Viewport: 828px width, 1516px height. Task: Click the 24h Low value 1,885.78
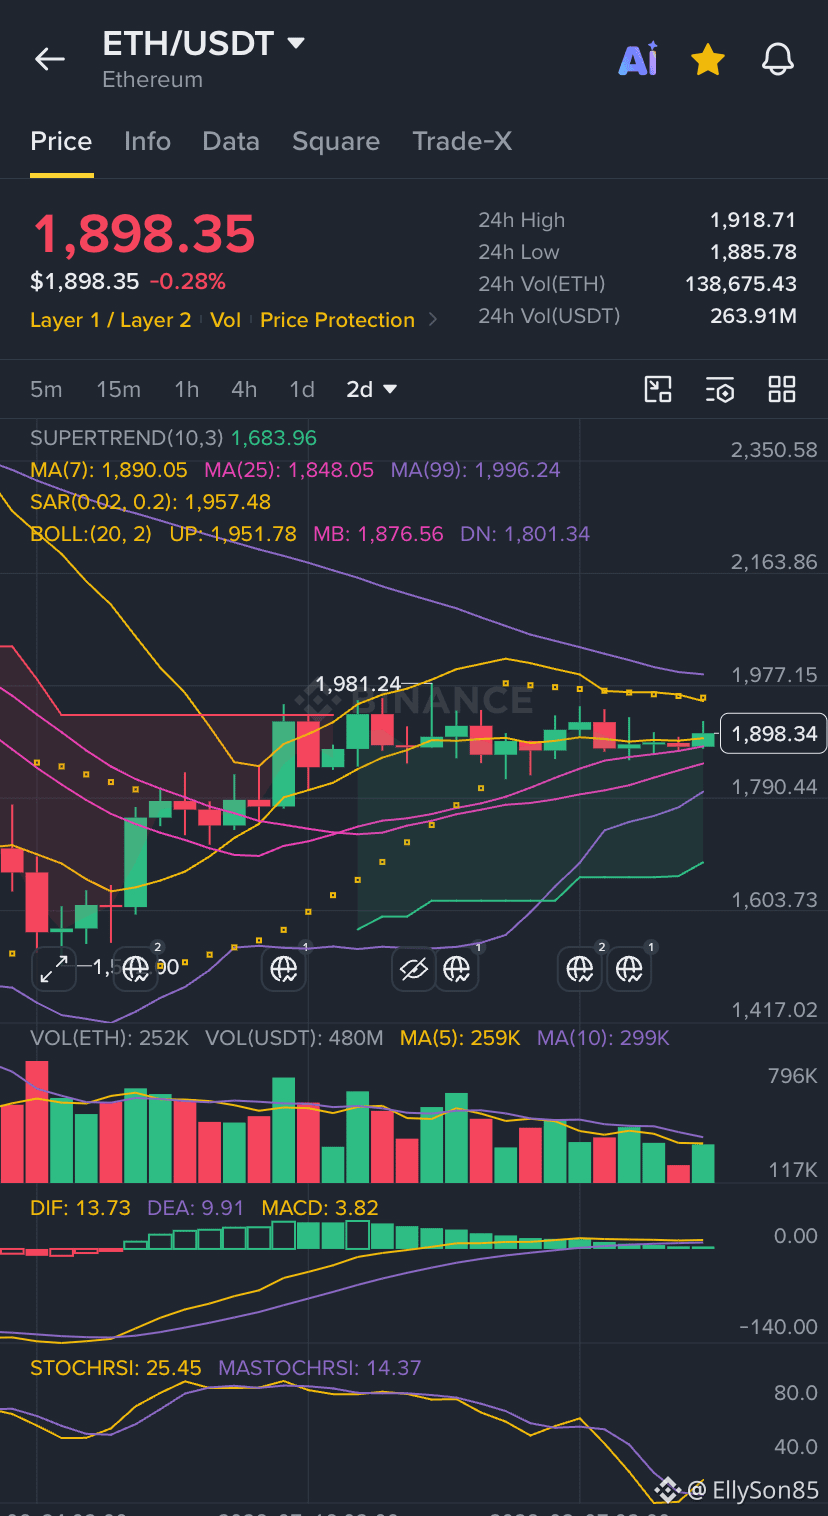753,252
